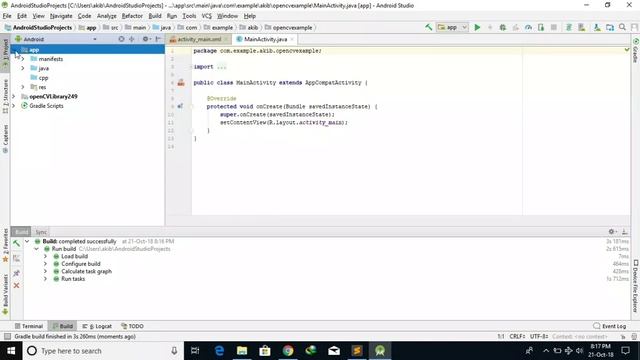Image resolution: width=640 pixels, height=360 pixels.
Task: Open the Terminal tool window
Action: 29,326
